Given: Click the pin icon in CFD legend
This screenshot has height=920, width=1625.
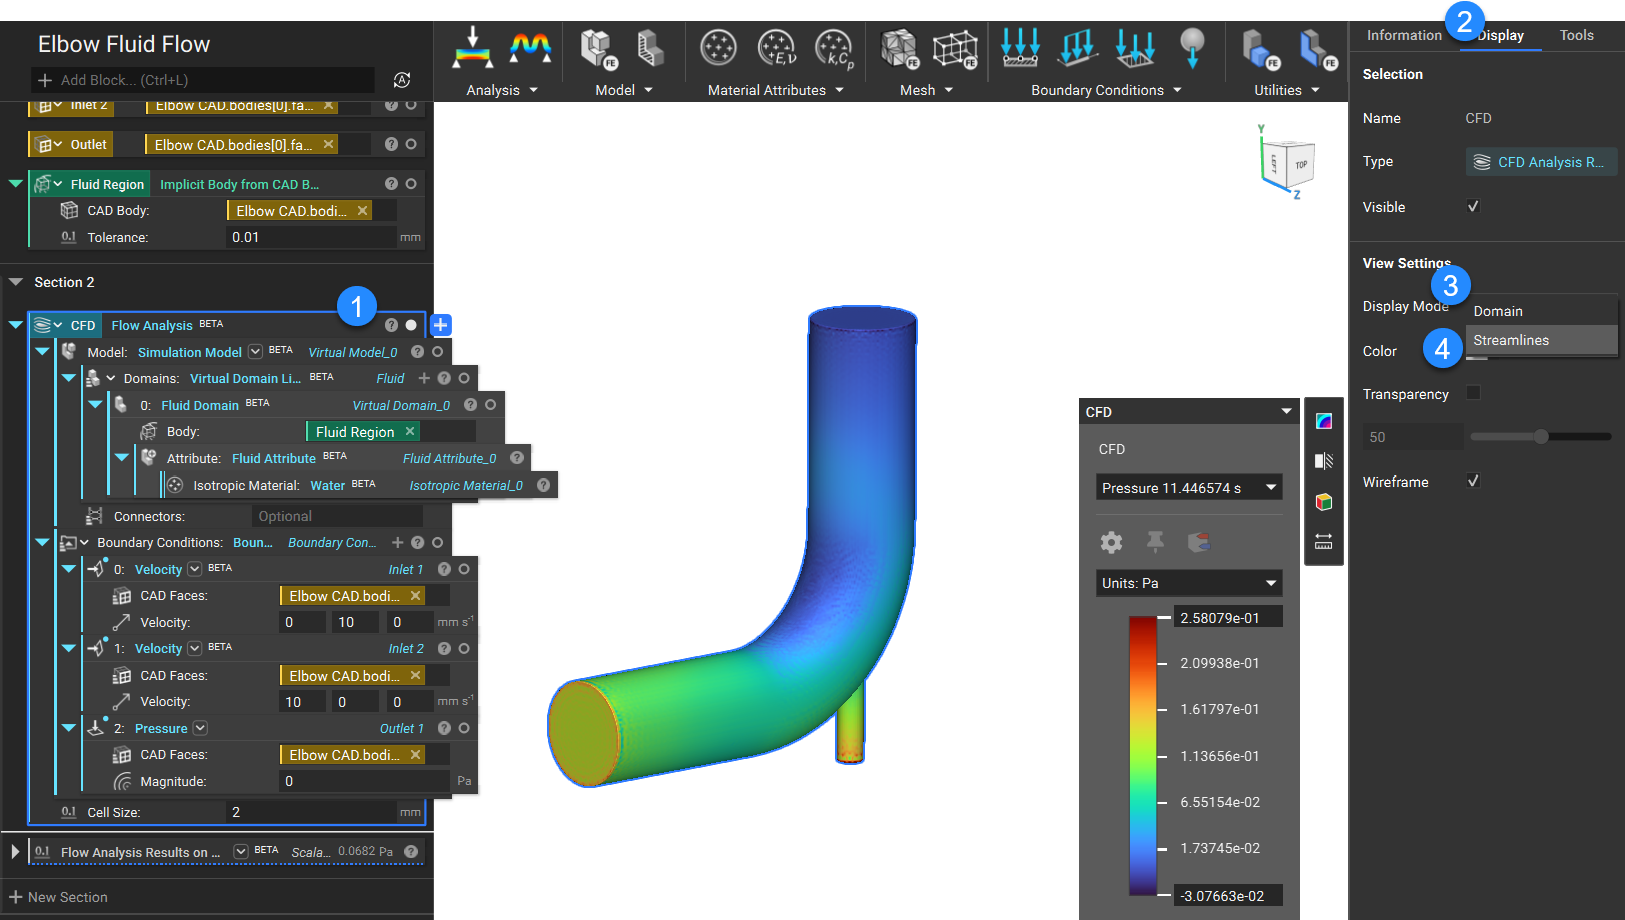Looking at the screenshot, I should pos(1155,542).
